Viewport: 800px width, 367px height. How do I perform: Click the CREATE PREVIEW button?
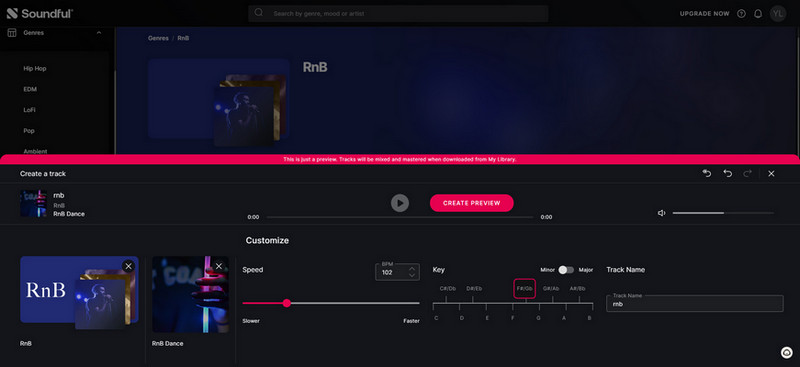(x=471, y=203)
